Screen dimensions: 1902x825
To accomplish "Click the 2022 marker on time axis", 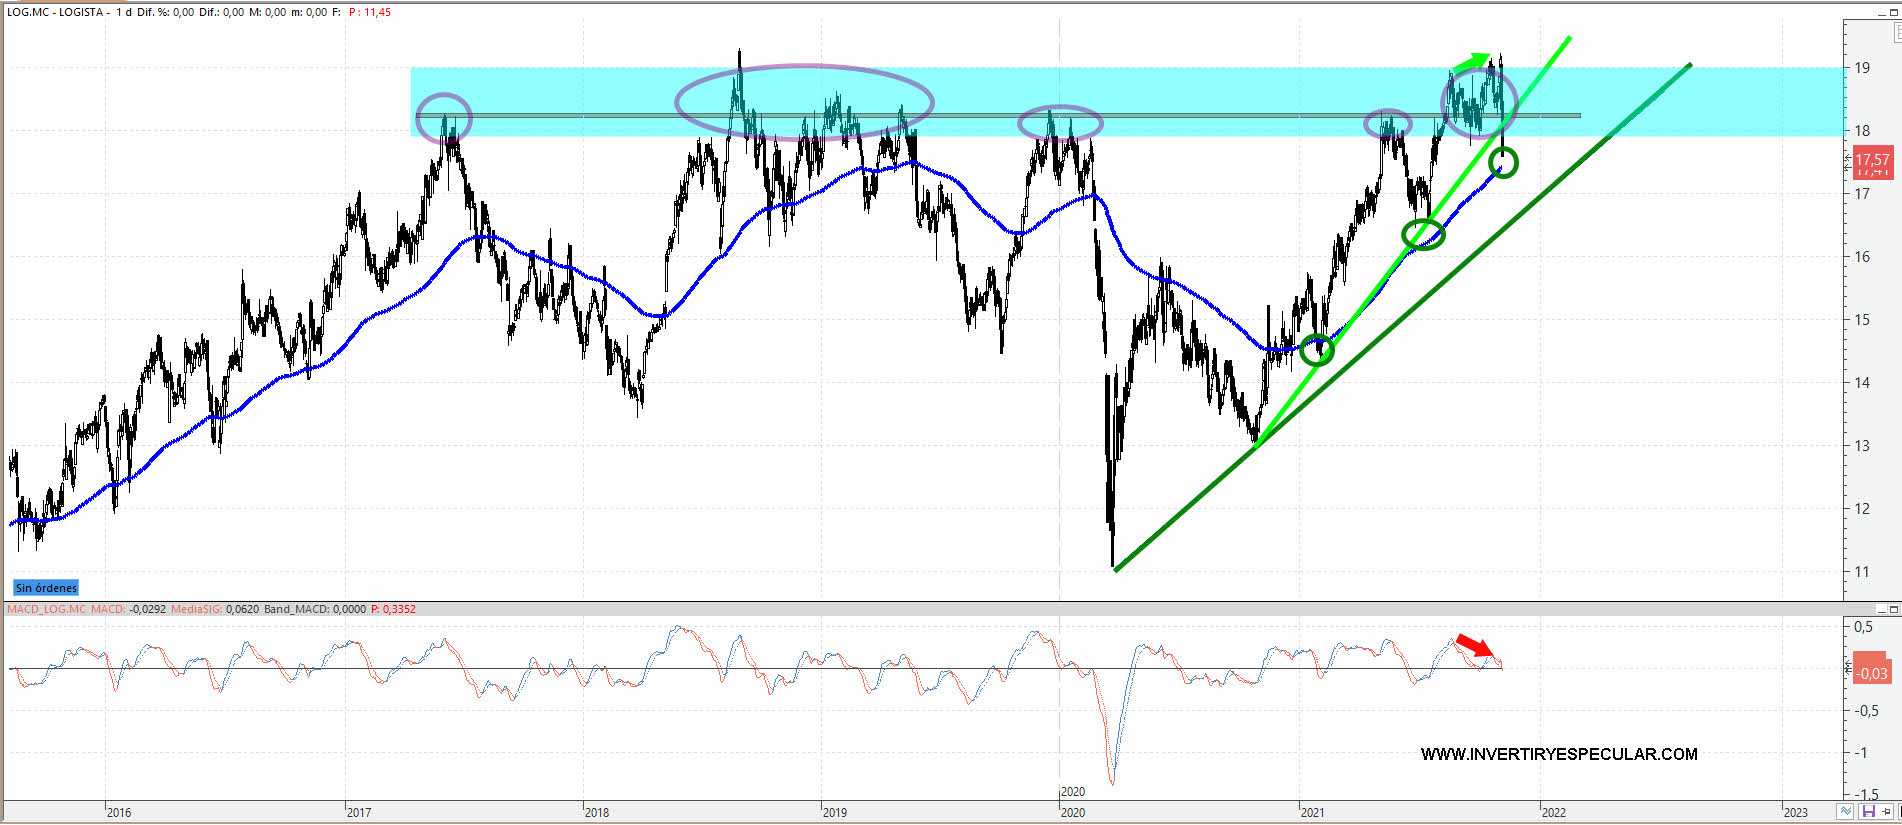I will [1553, 812].
